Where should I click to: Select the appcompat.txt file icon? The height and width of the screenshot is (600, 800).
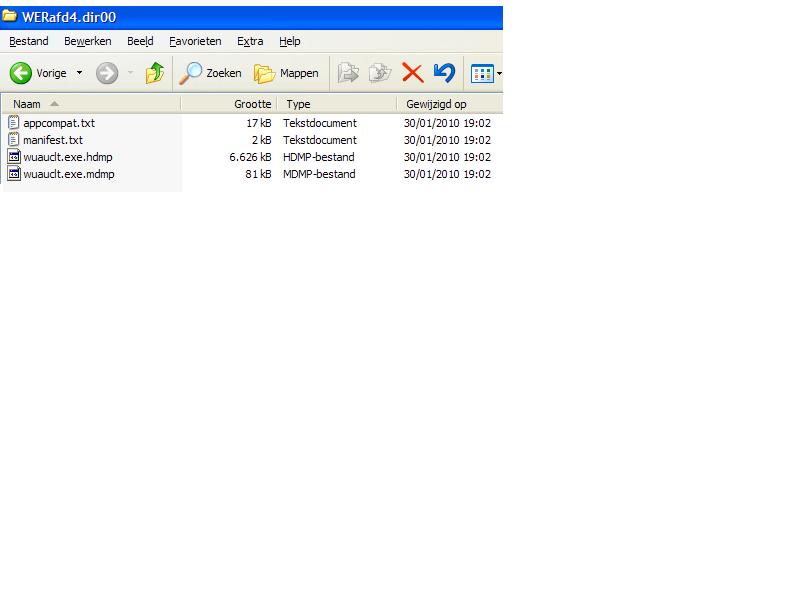(x=14, y=122)
